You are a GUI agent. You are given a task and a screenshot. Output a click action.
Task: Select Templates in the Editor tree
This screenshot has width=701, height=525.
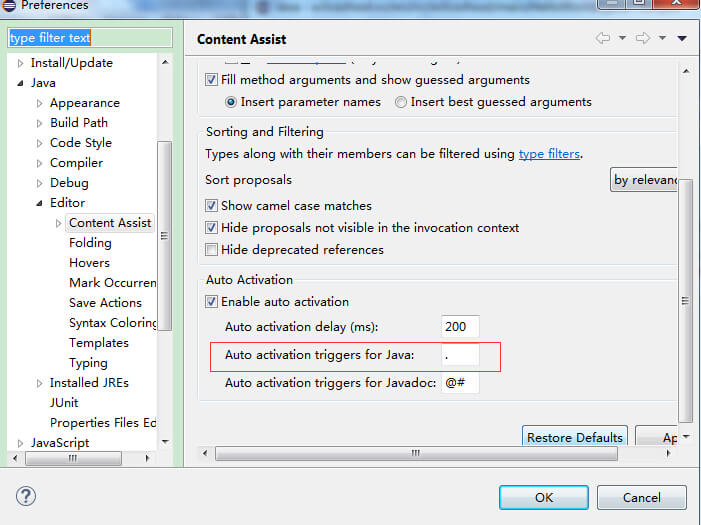tap(98, 342)
